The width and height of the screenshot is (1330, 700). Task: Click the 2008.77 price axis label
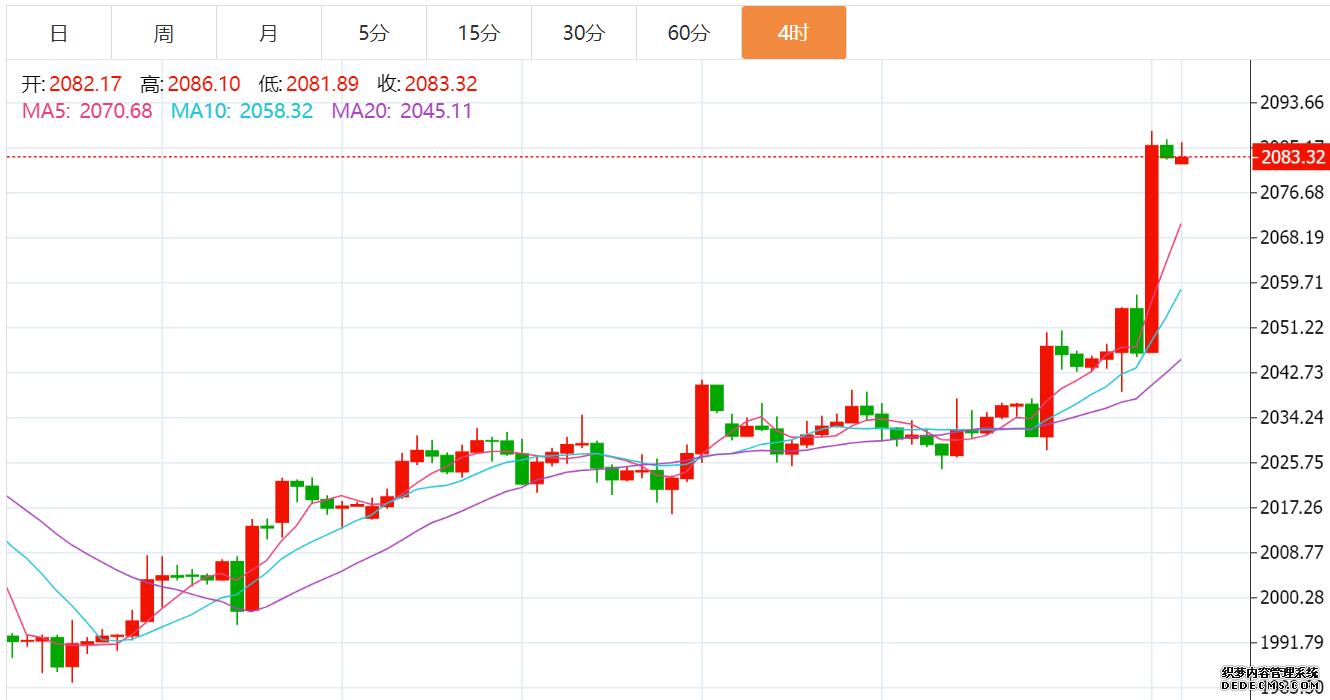pos(1293,553)
